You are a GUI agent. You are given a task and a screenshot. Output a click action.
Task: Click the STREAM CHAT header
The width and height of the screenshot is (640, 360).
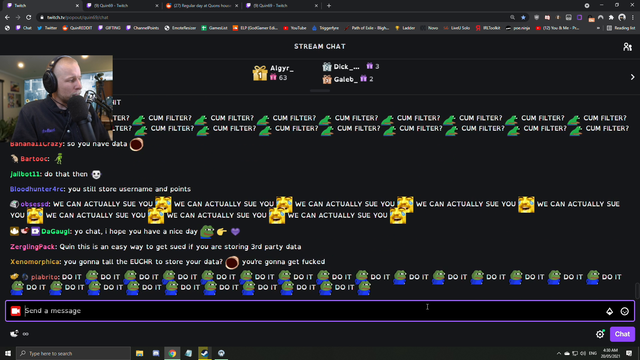coord(320,47)
